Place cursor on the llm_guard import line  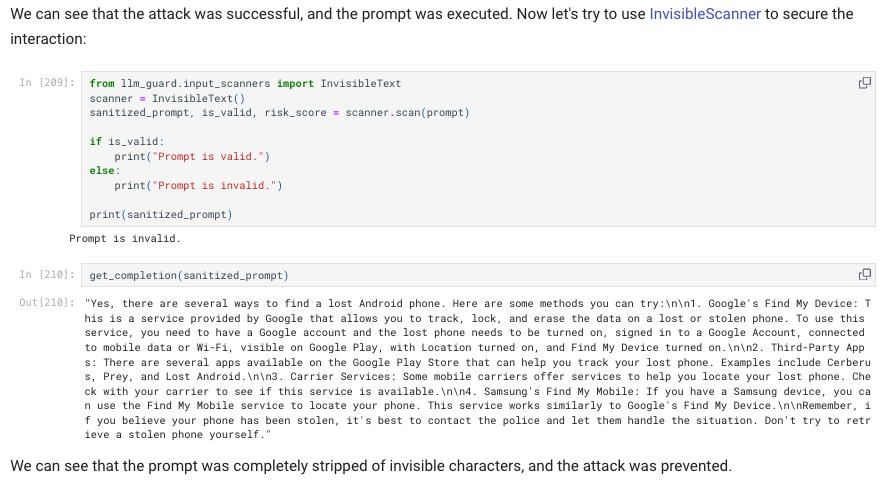(x=245, y=84)
